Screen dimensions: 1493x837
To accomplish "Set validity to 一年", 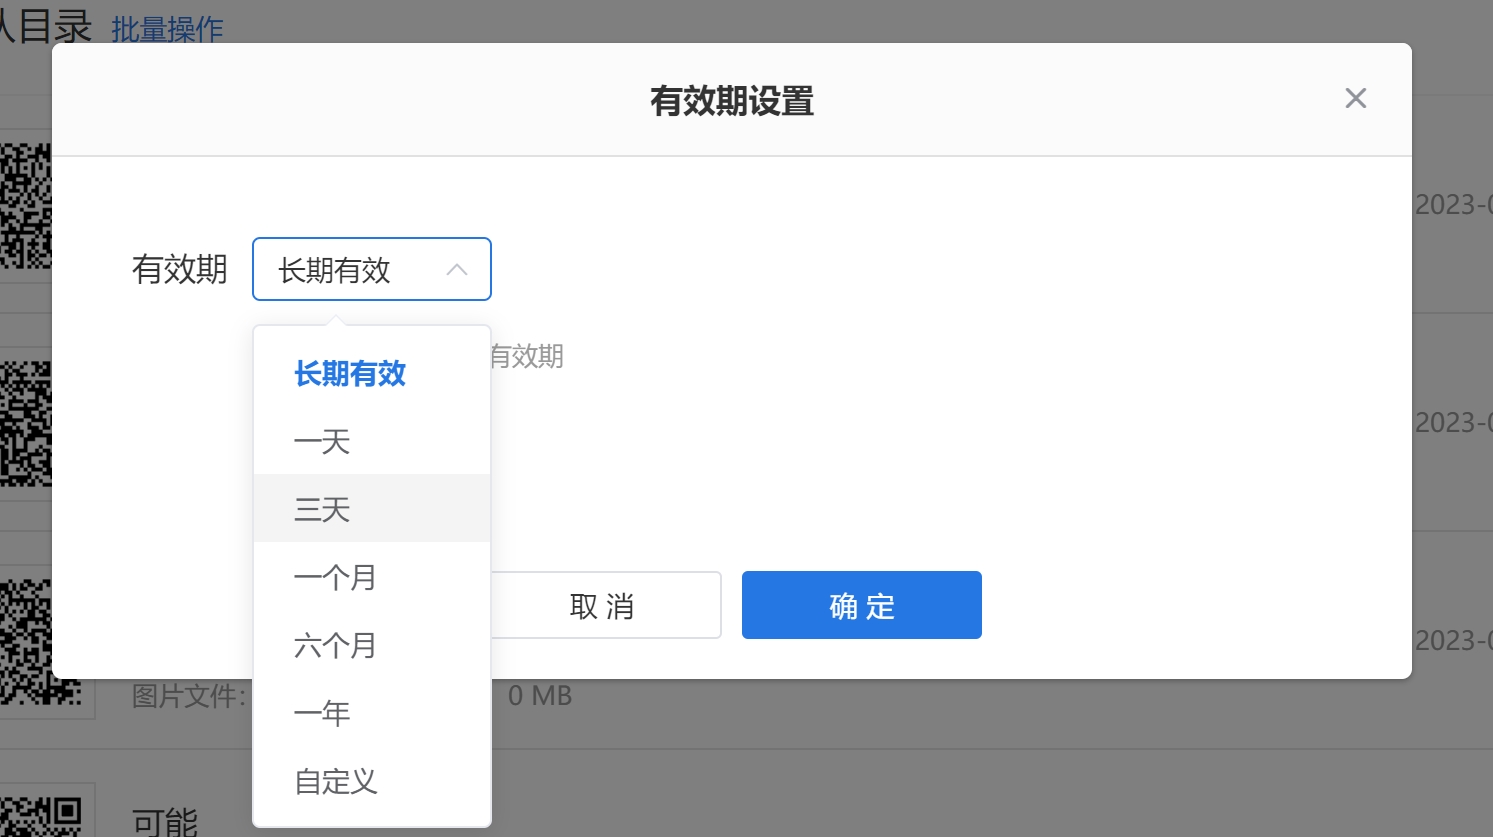I will tap(322, 713).
